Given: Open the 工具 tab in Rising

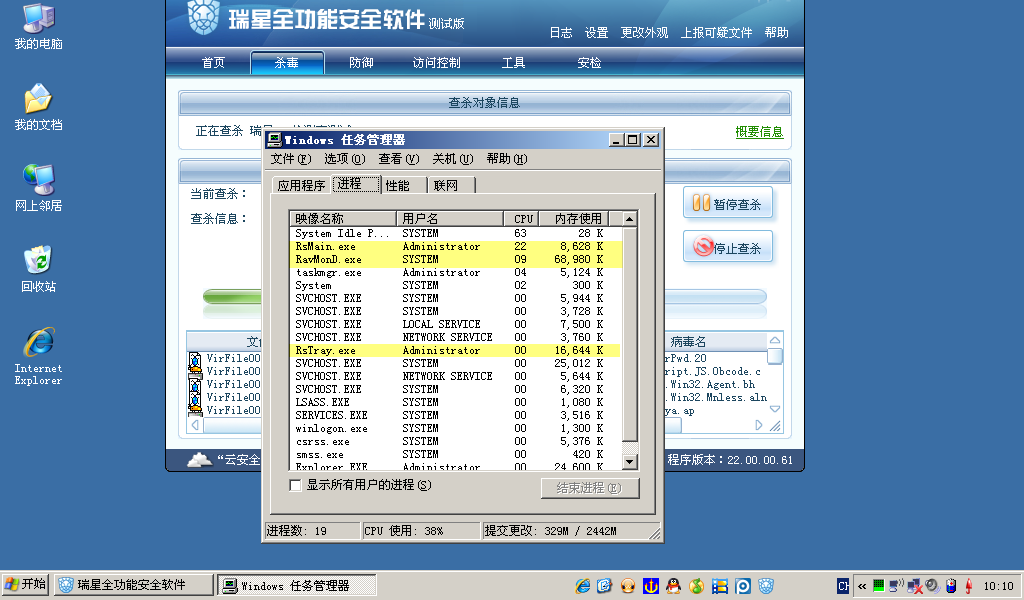Looking at the screenshot, I should pos(513,63).
